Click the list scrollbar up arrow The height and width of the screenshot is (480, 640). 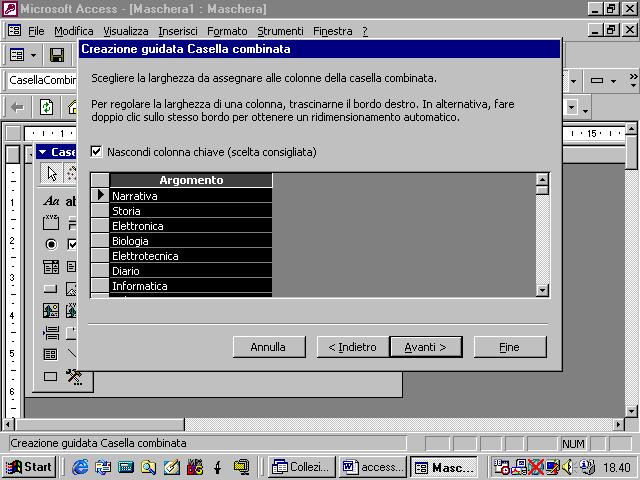(542, 180)
